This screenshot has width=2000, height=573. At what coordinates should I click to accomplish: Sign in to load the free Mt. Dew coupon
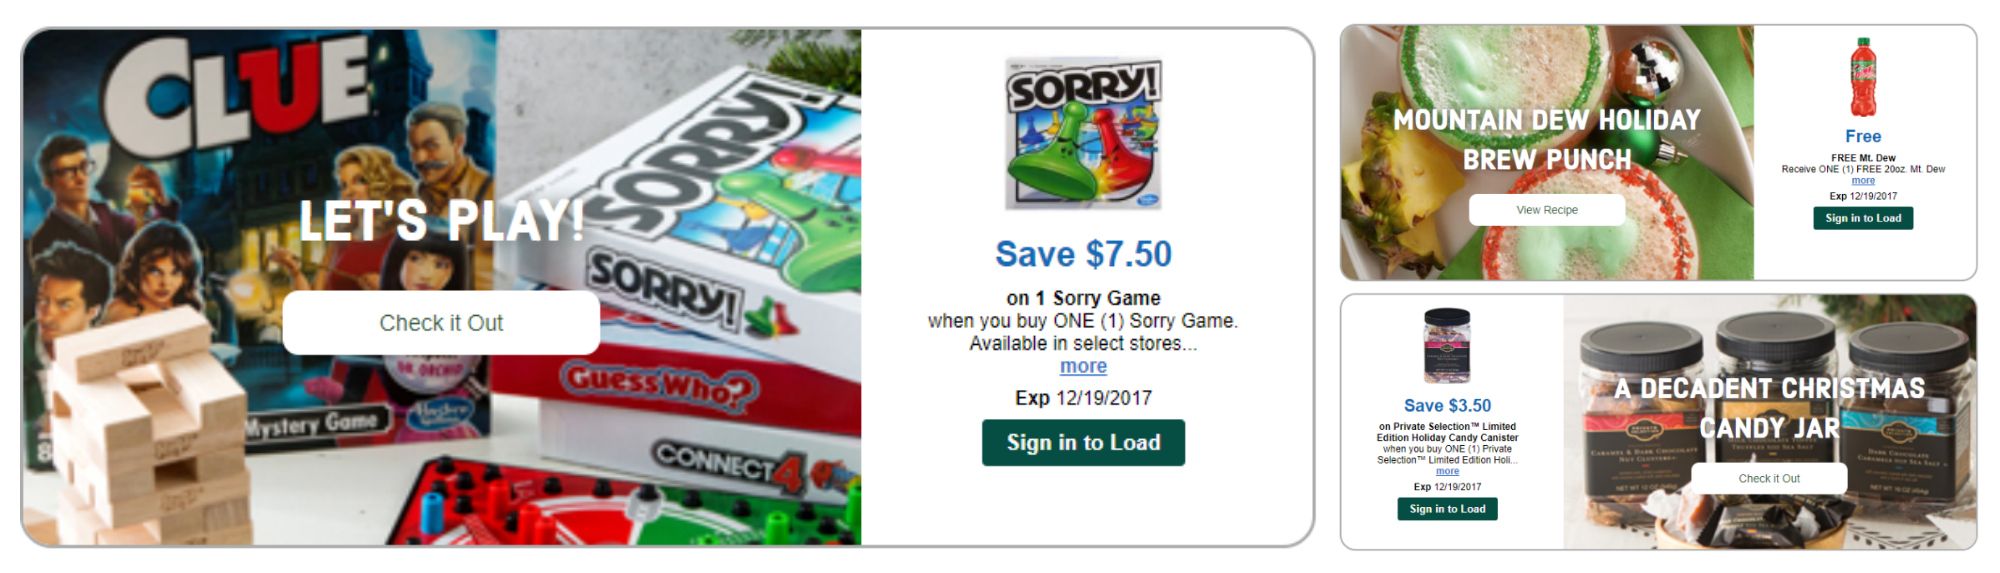[1863, 218]
